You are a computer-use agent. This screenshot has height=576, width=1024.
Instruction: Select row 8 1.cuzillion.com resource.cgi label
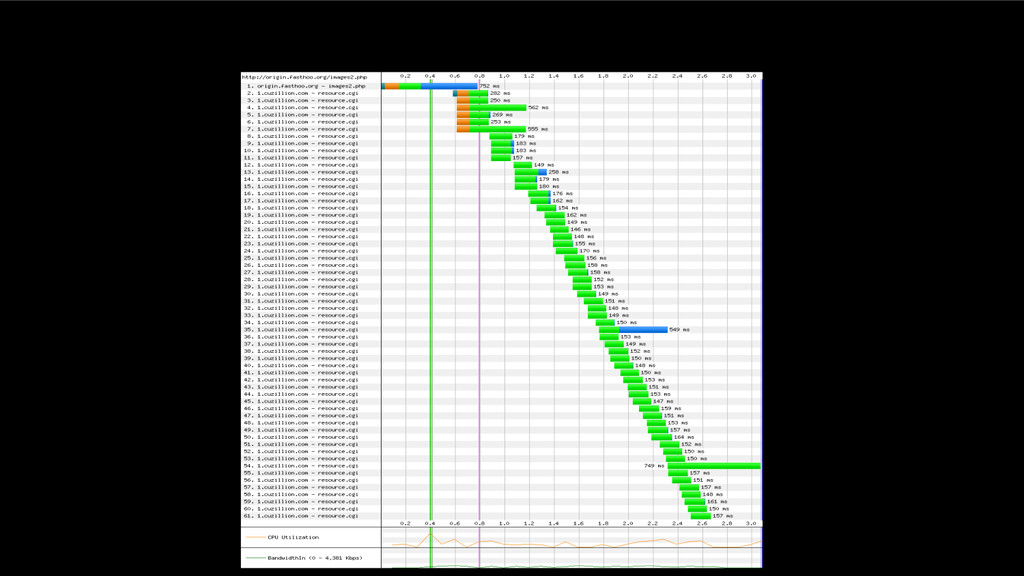[x=302, y=136]
